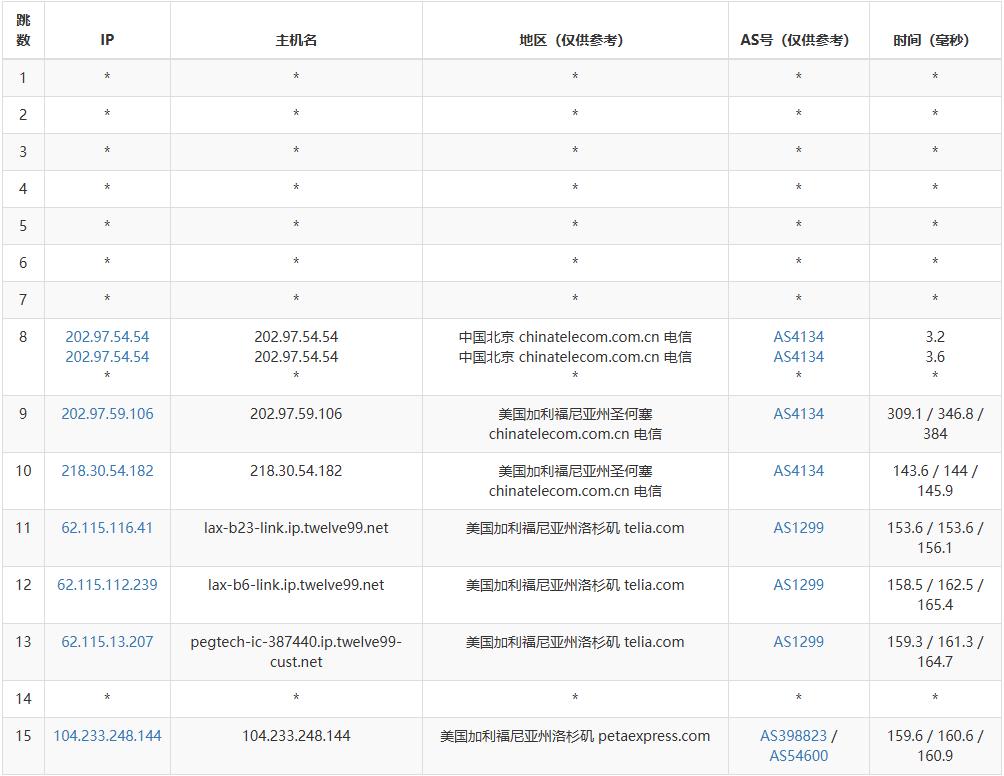
Task: Open the first 202.97.54.54 IP link in hop 8
Action: pyautogui.click(x=107, y=337)
